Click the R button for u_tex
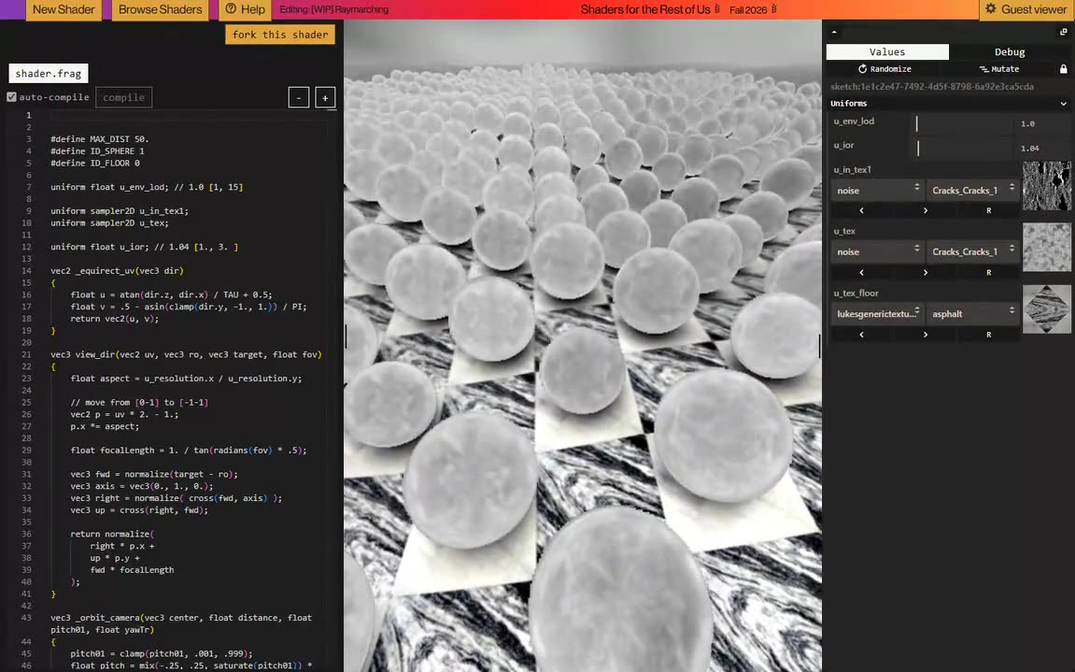This screenshot has height=672, width=1075. [988, 272]
